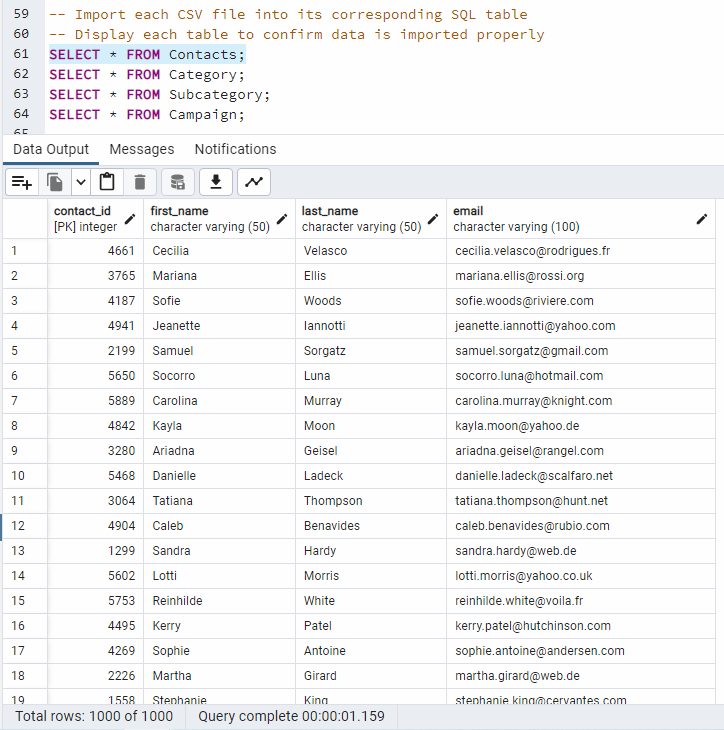This screenshot has height=730, width=724.
Task: Click first_name cell 'Martha'
Action: point(219,676)
